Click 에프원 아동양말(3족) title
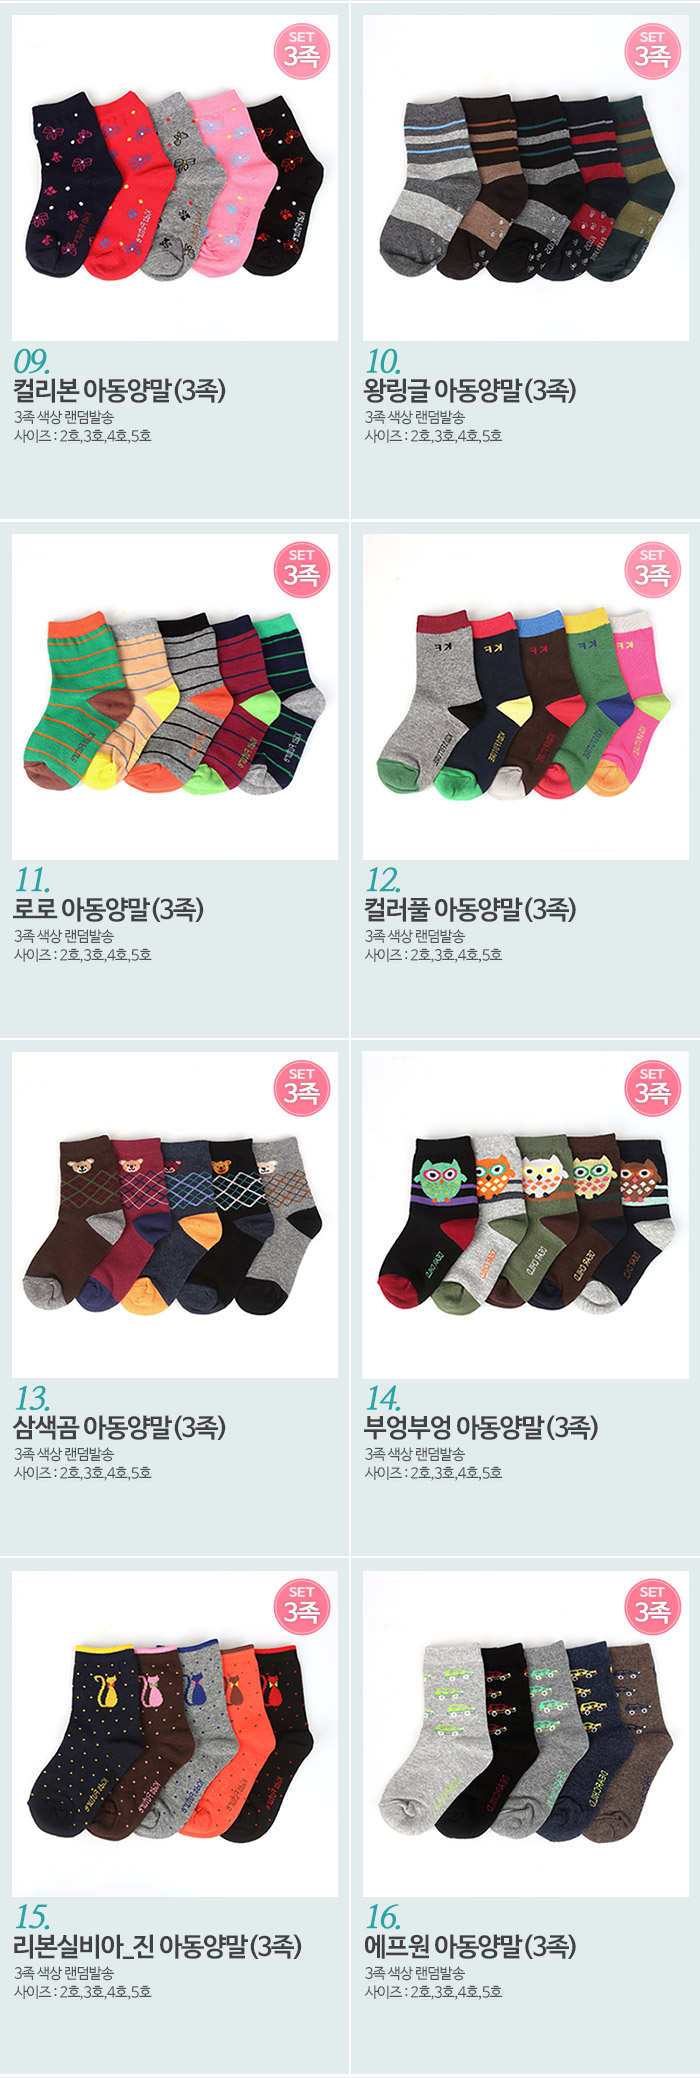The width and height of the screenshot is (700, 2078). point(470,1946)
